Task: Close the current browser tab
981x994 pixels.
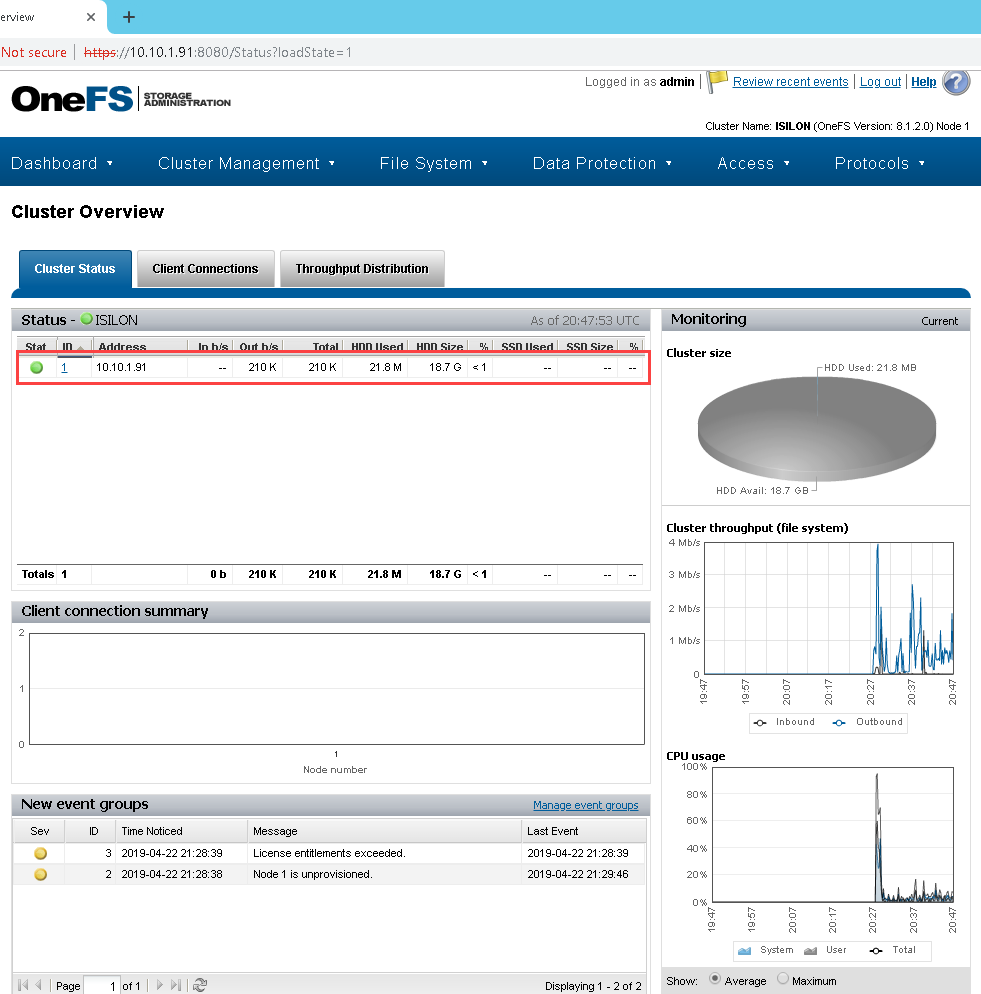Action: tap(91, 17)
